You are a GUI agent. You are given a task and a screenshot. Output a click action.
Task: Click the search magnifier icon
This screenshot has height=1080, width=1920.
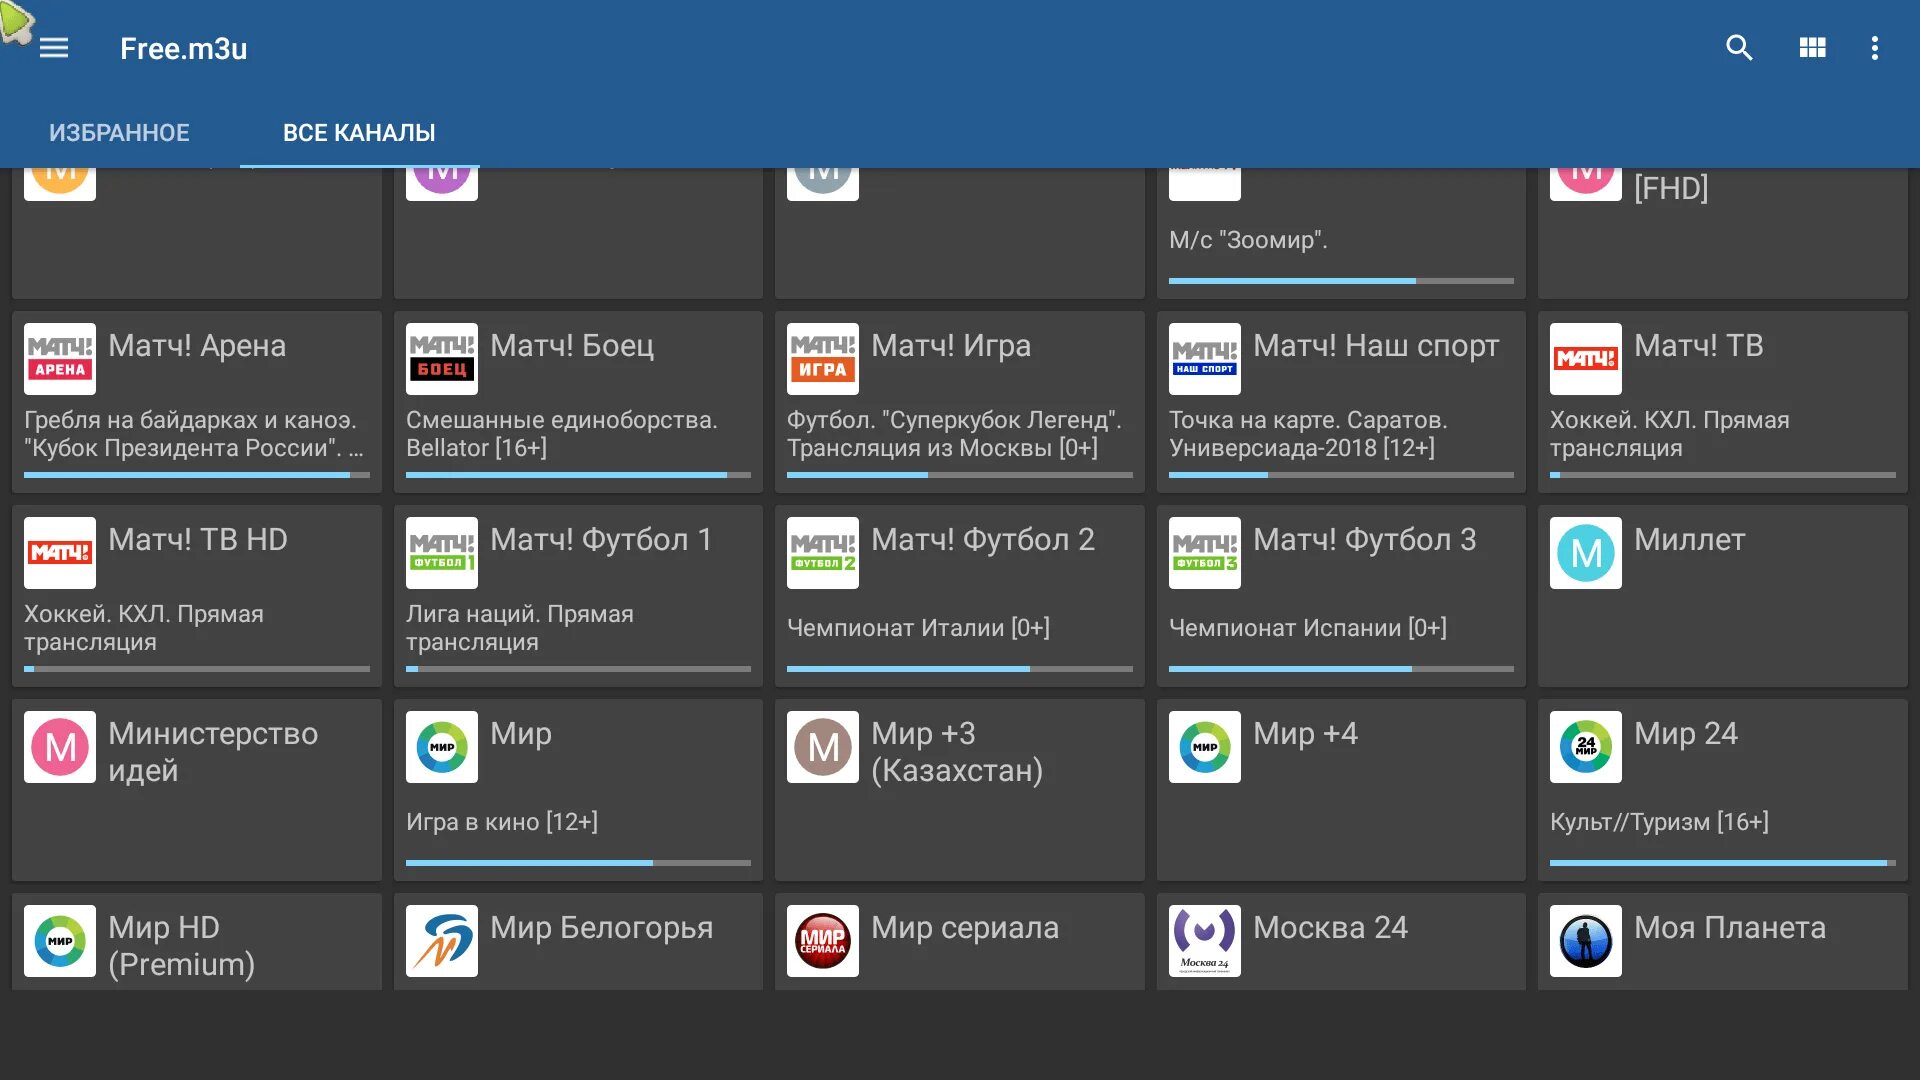click(x=1739, y=48)
